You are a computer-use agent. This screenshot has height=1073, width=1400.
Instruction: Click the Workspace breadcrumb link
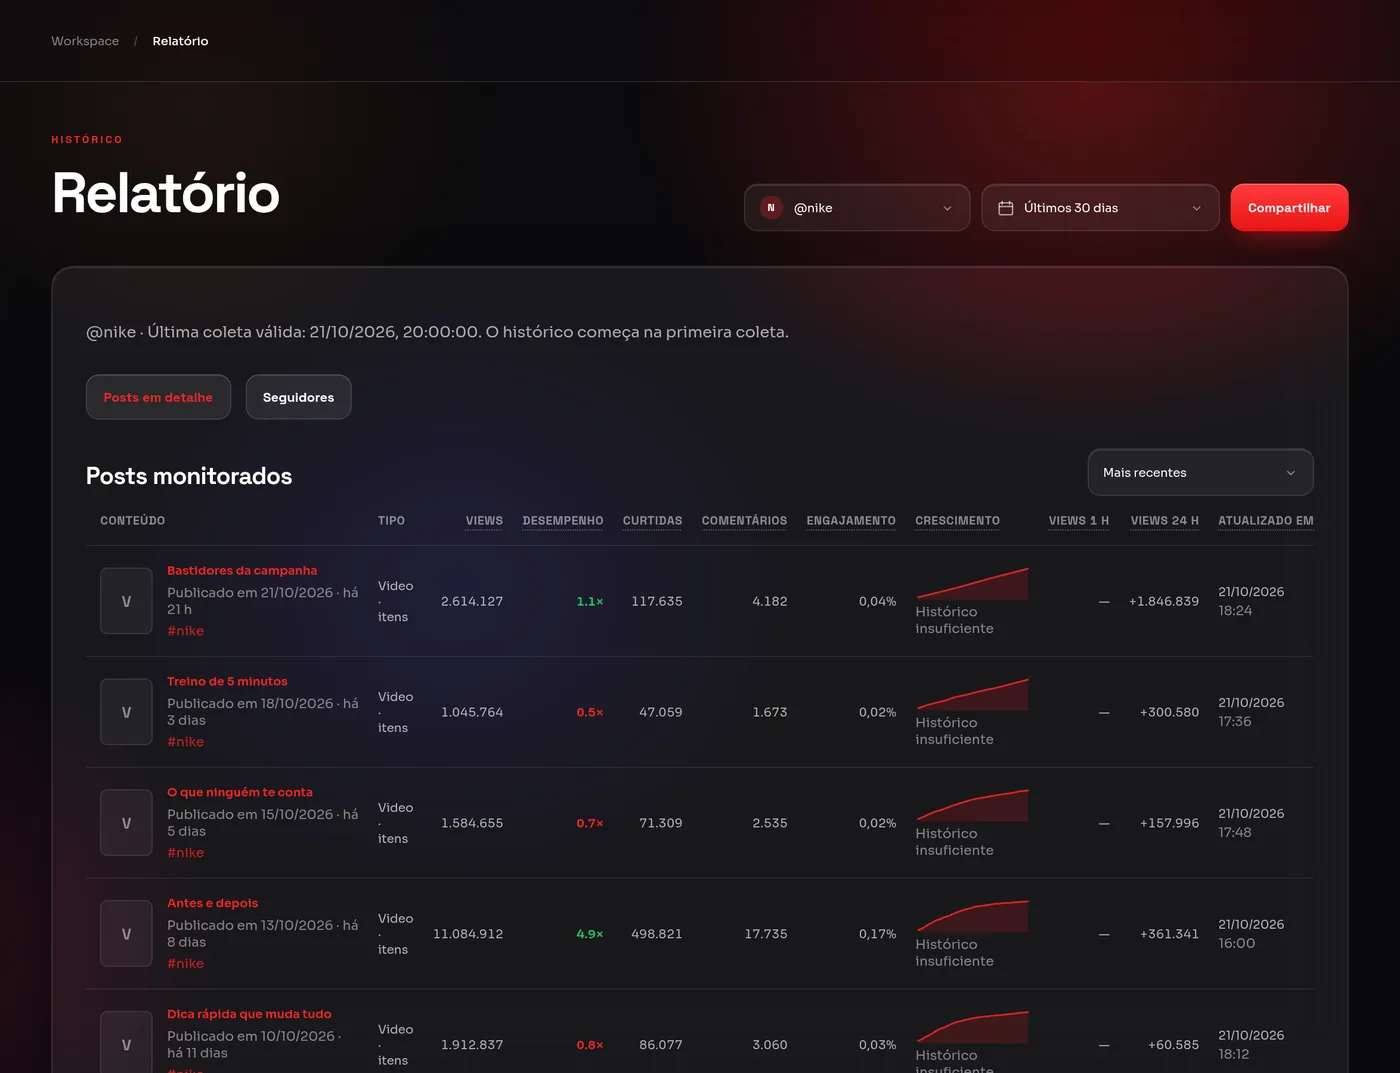[x=85, y=41]
